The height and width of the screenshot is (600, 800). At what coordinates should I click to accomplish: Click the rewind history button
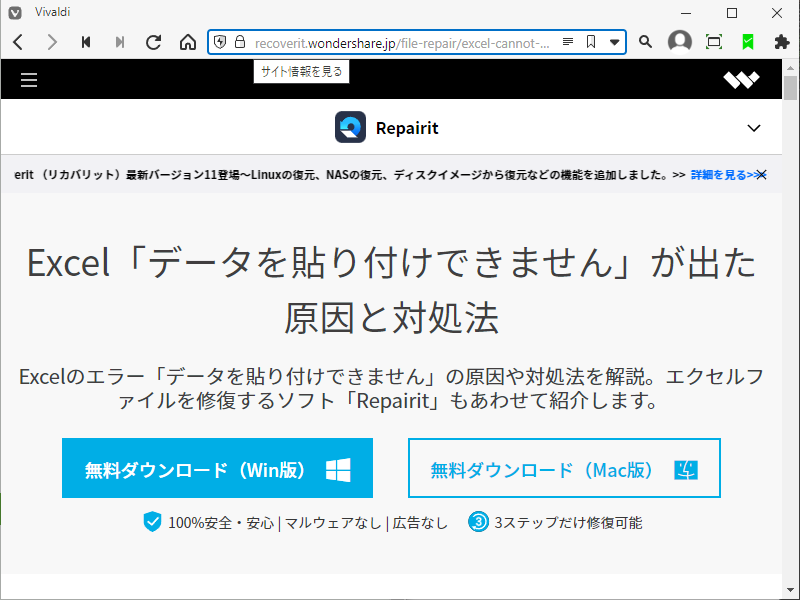click(x=86, y=42)
